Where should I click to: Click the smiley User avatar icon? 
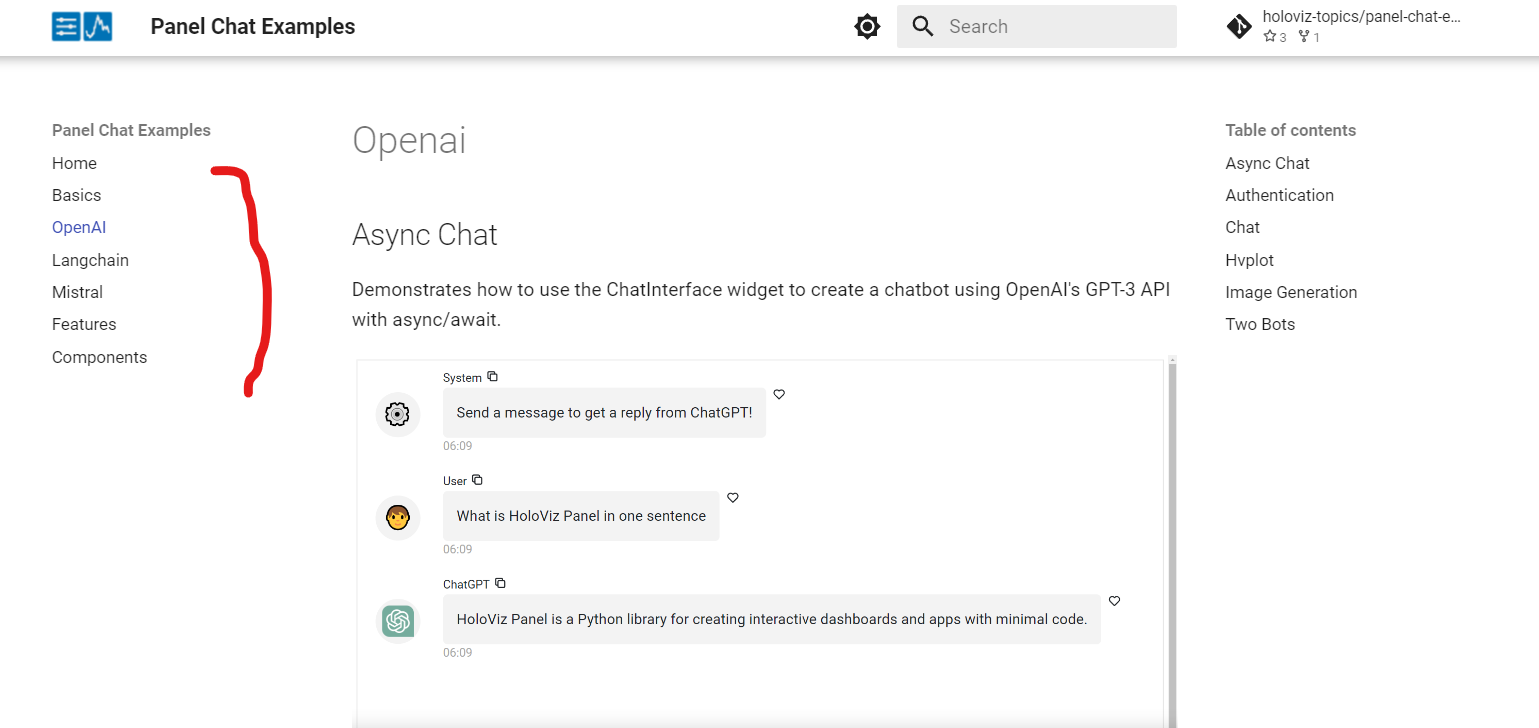click(x=397, y=517)
